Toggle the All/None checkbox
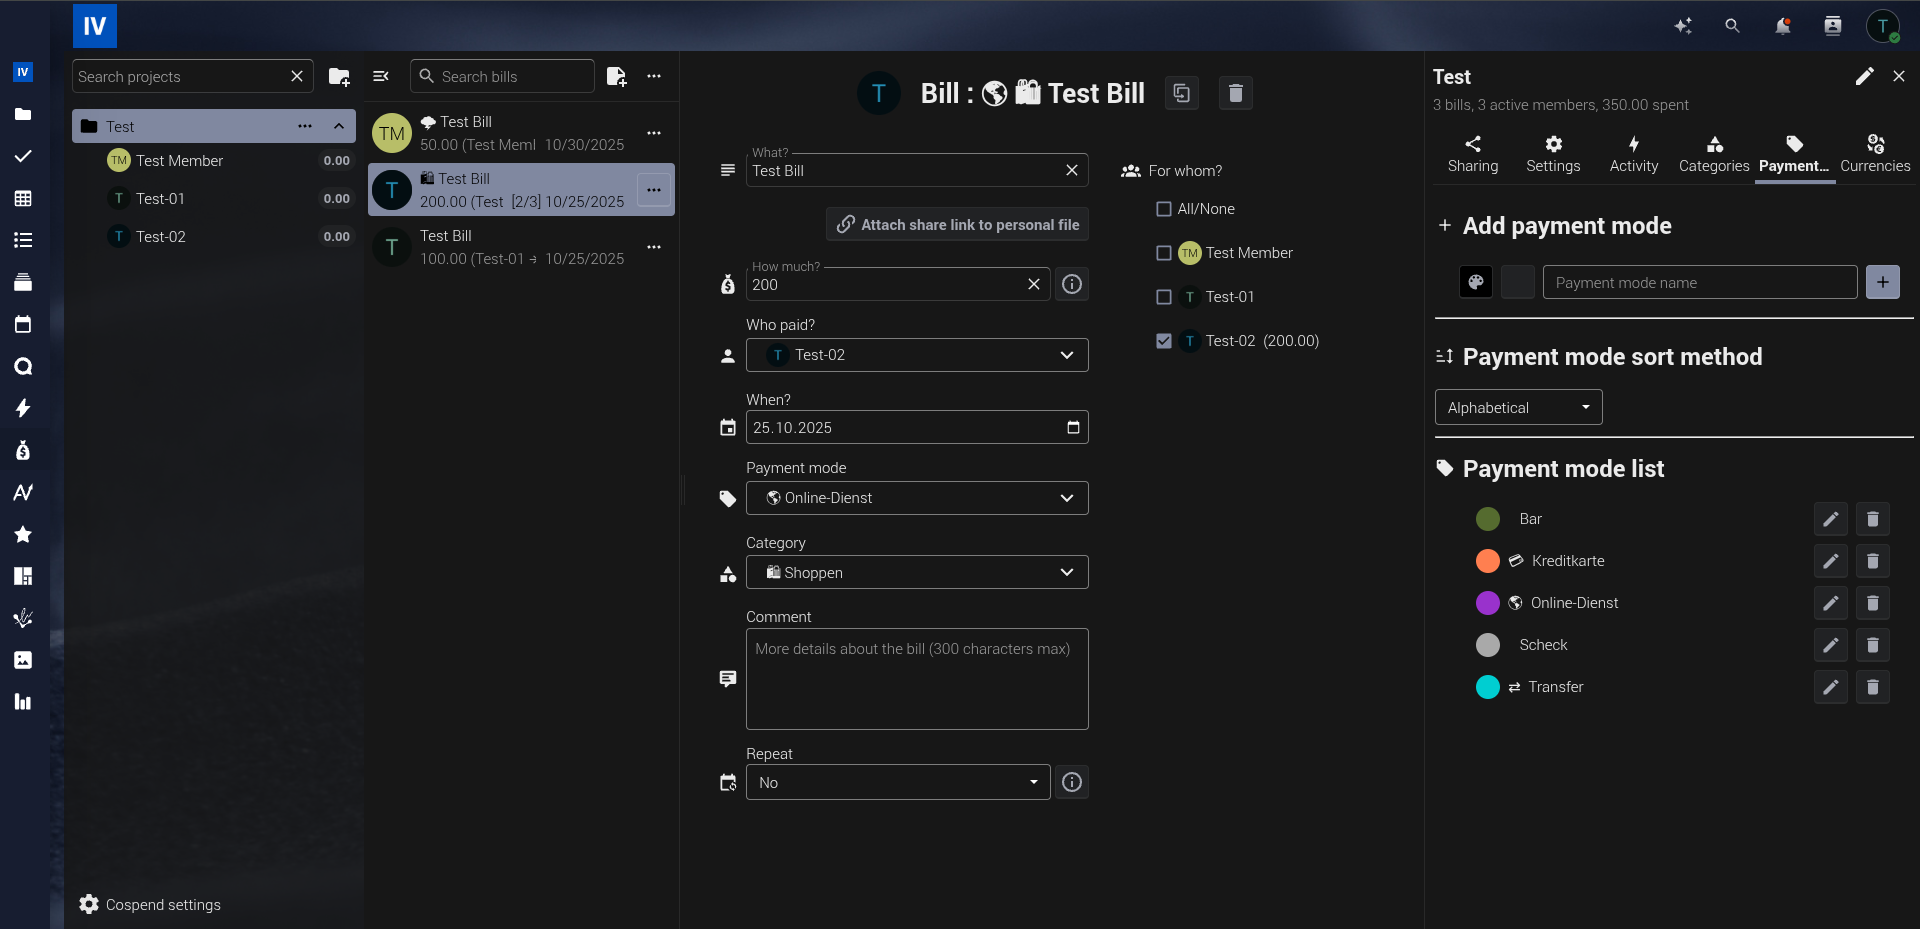Viewport: 1920px width, 929px height. pos(1163,209)
